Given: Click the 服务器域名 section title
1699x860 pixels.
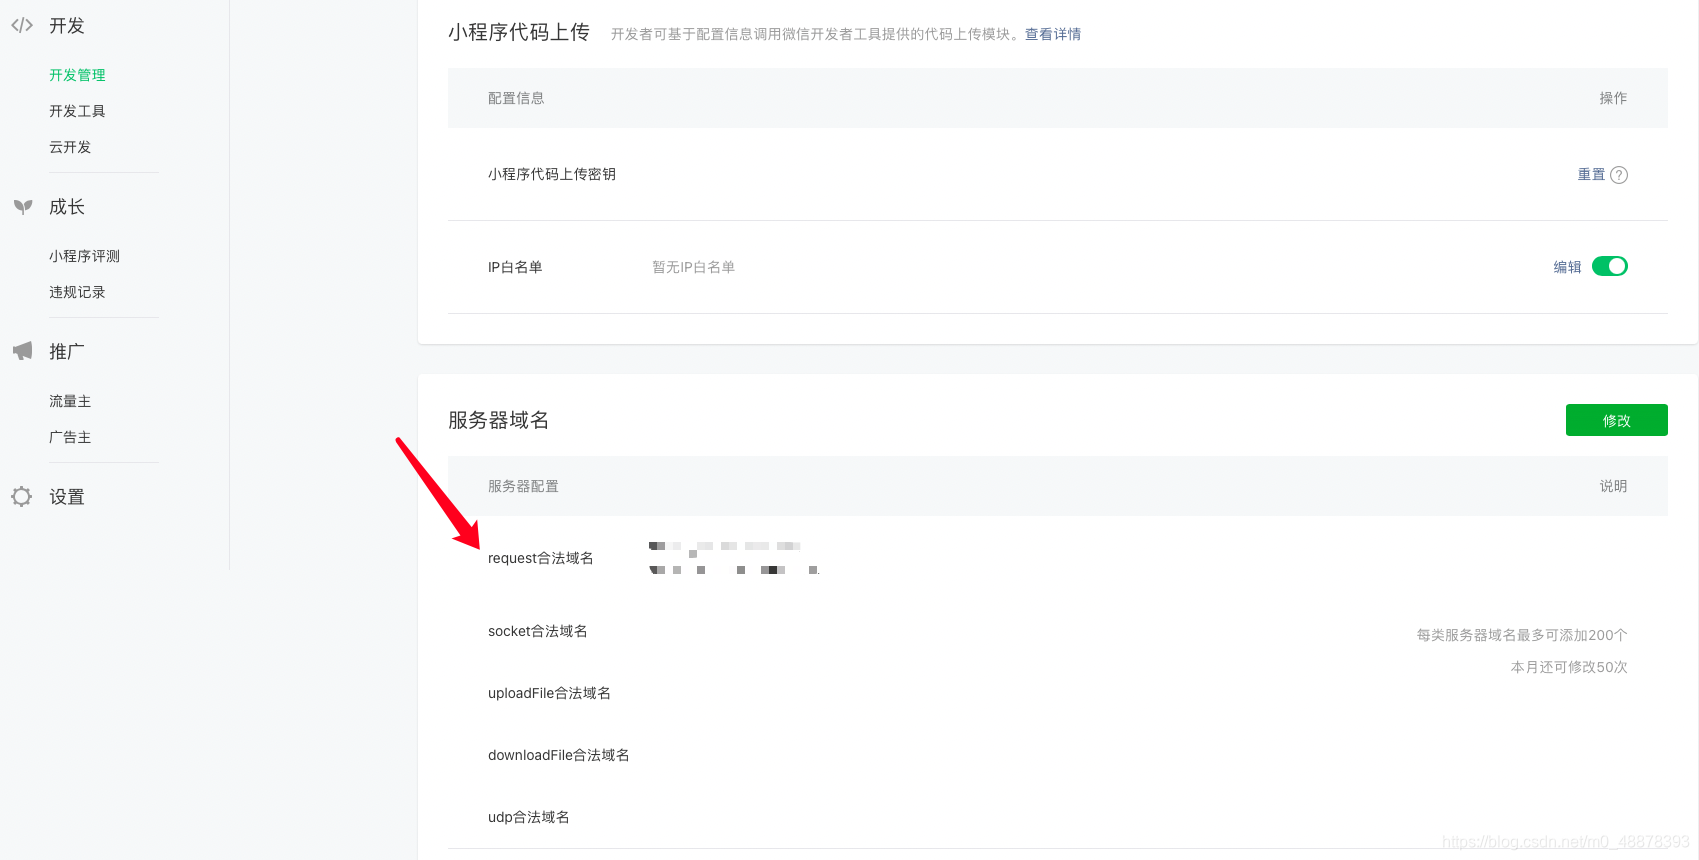Looking at the screenshot, I should (x=498, y=420).
